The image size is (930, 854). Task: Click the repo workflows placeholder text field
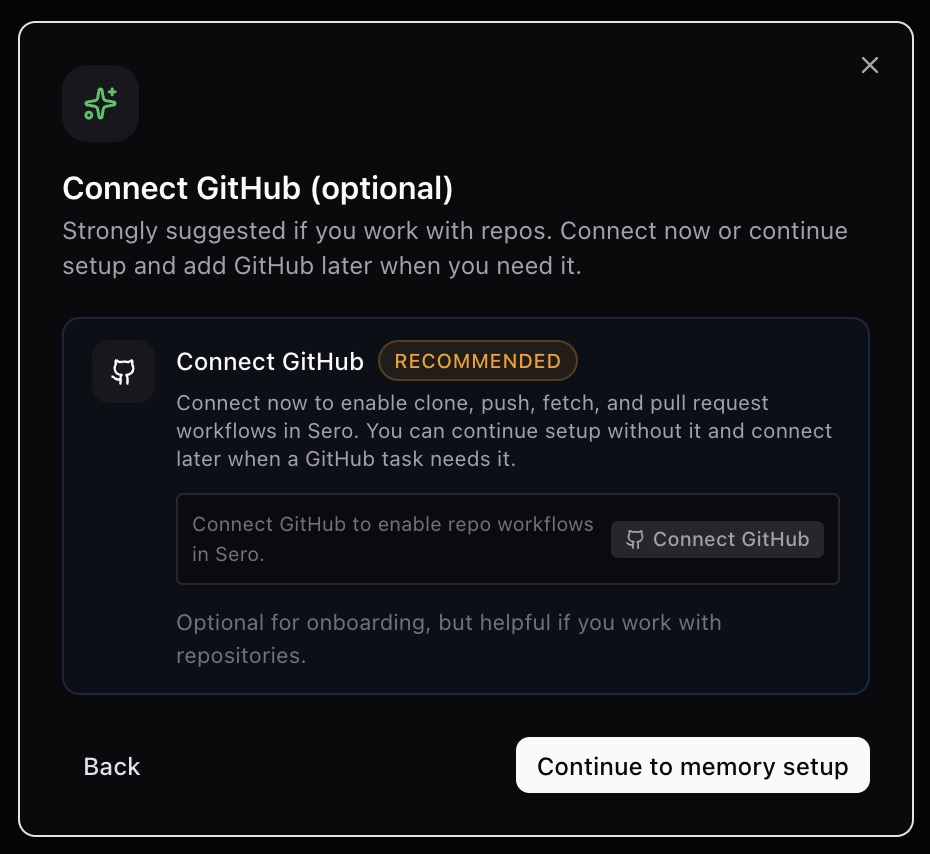pyautogui.click(x=392, y=539)
